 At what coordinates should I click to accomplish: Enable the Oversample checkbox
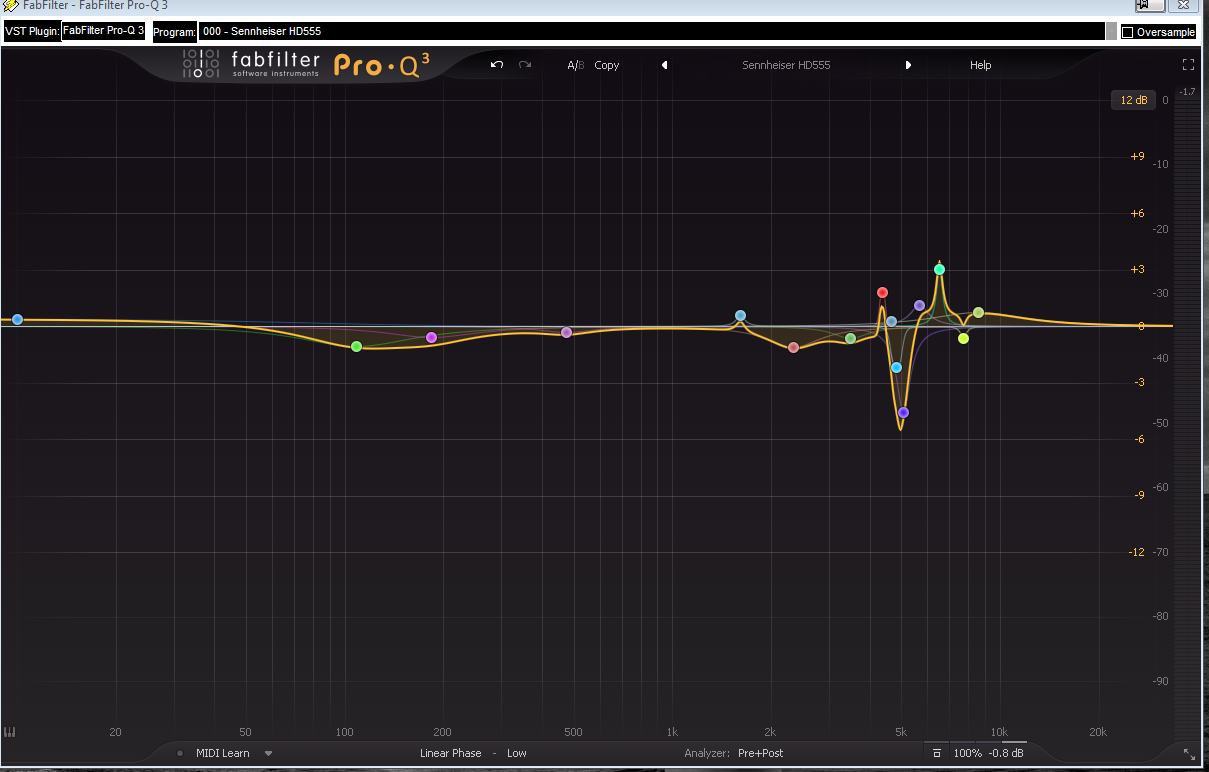tap(1127, 32)
